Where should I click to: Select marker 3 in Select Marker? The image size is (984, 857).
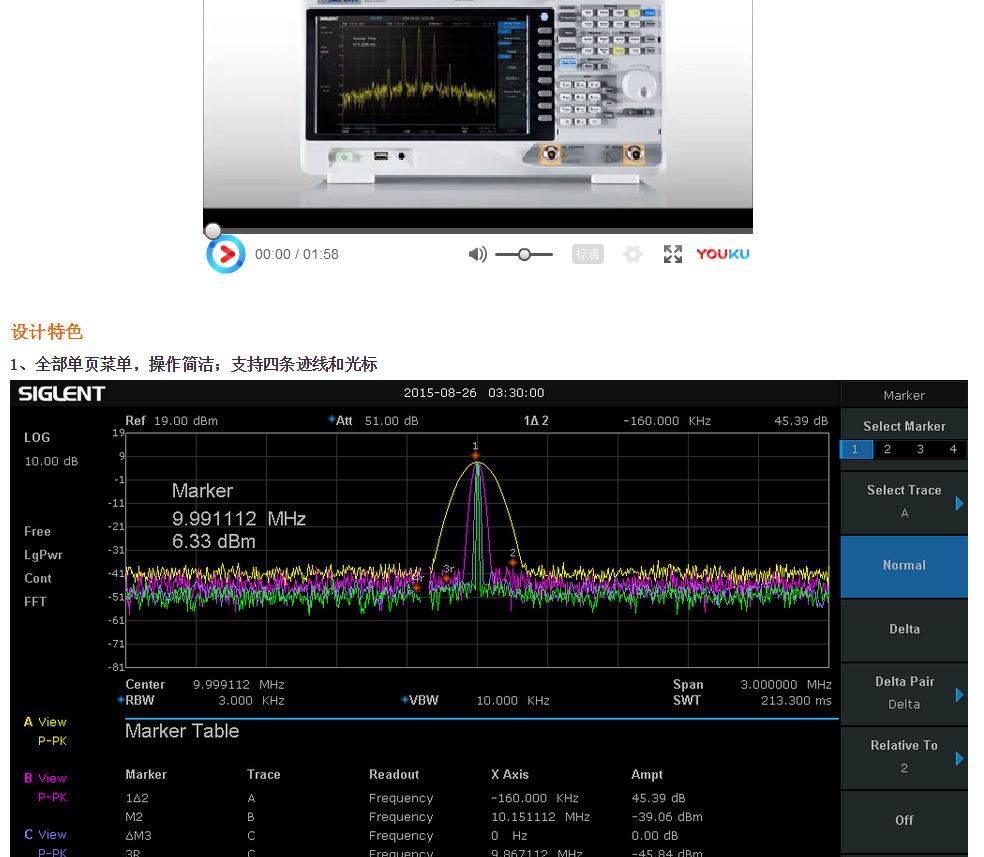pos(920,450)
